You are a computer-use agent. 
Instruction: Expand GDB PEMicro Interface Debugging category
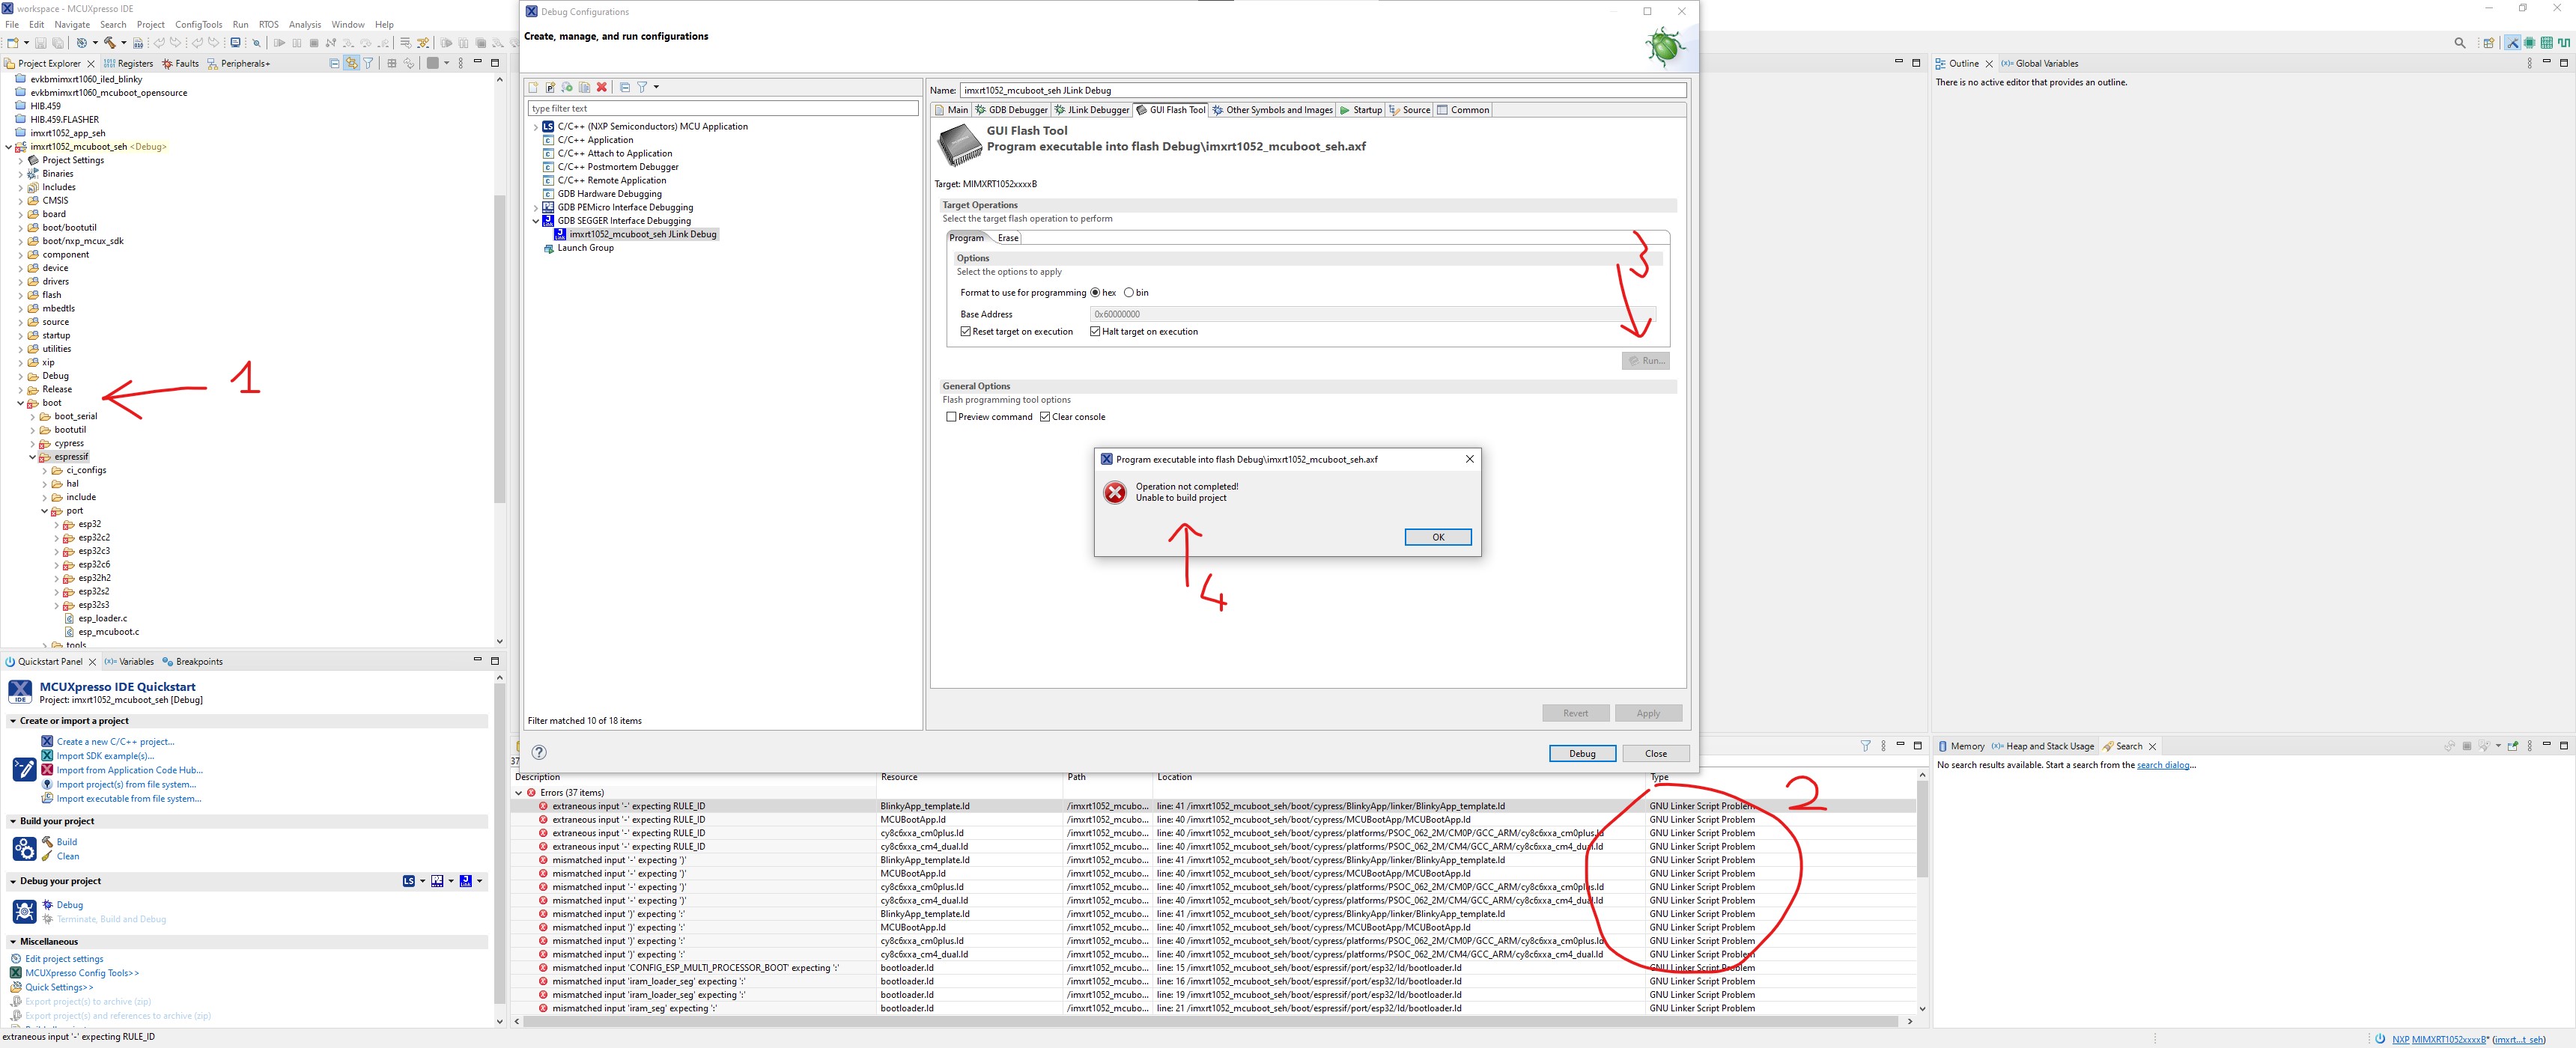point(536,207)
